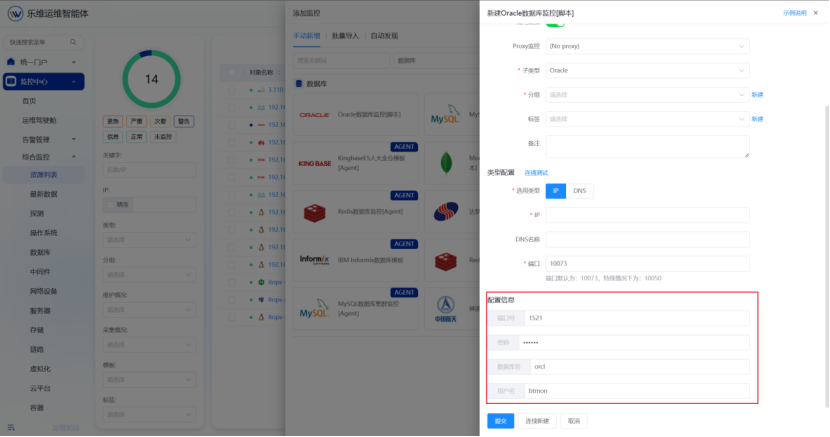
Task: Click the green MongoDB leaf icon
Action: [446, 163]
